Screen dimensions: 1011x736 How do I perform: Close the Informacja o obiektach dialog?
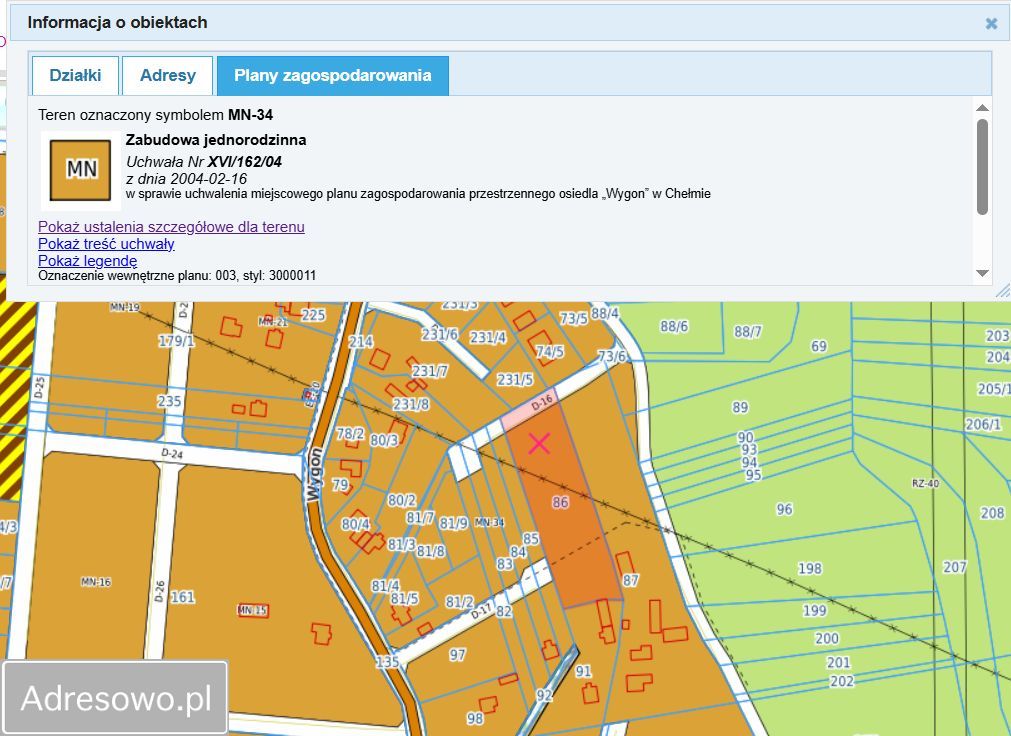click(x=991, y=24)
